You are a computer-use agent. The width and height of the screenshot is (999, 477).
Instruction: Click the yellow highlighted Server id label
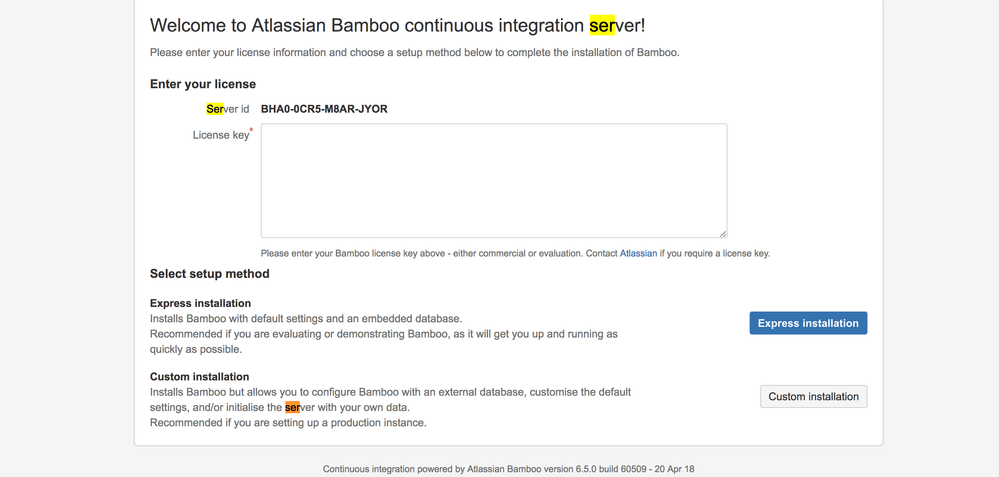click(227, 109)
